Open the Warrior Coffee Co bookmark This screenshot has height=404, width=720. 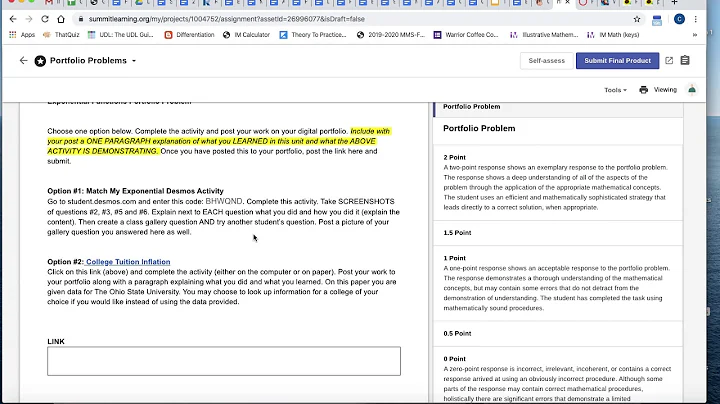point(466,35)
